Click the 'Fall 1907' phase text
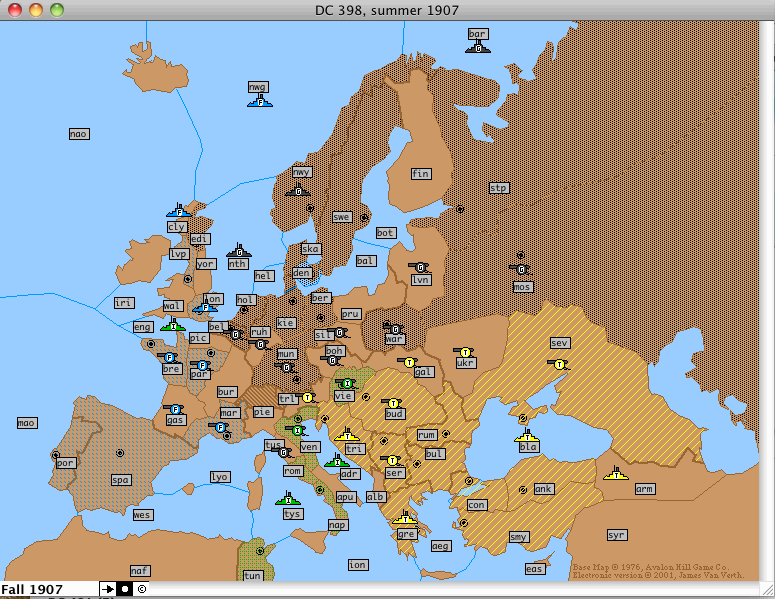This screenshot has width=775, height=599. tap(32, 590)
